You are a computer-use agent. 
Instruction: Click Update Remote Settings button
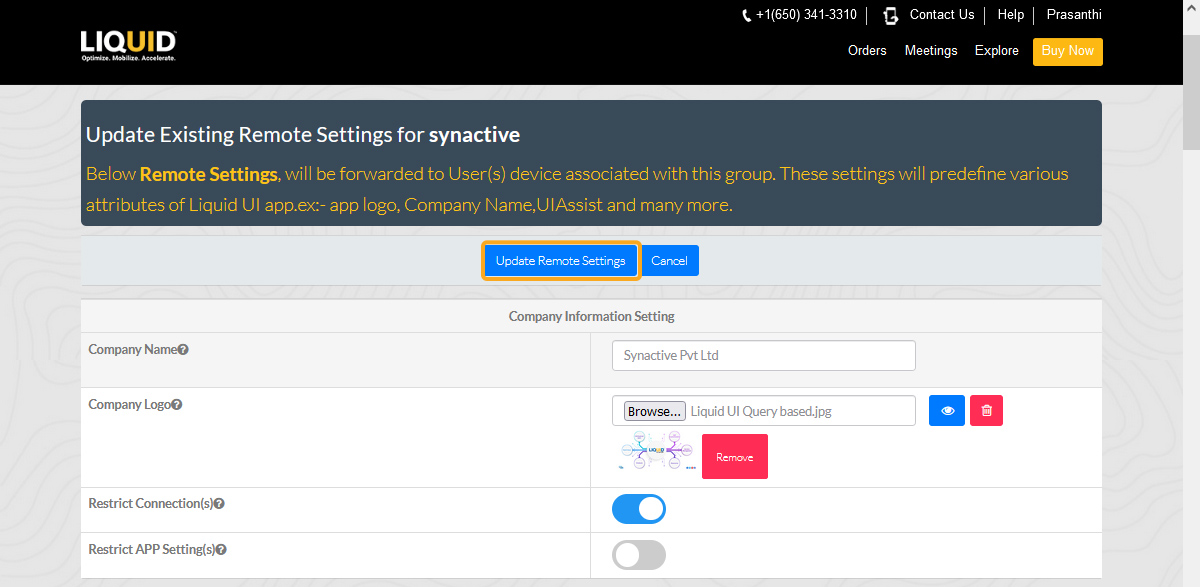tap(561, 261)
